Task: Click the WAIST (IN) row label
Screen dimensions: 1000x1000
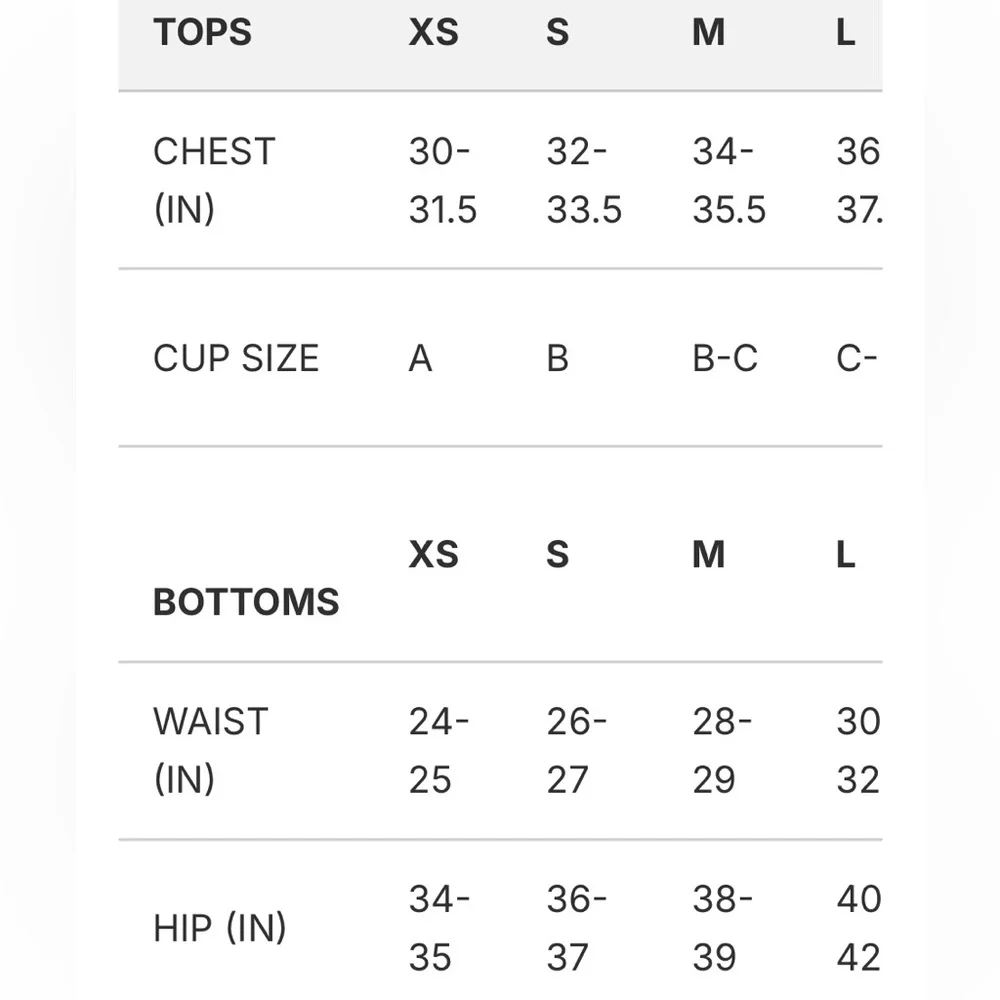Action: (210, 750)
